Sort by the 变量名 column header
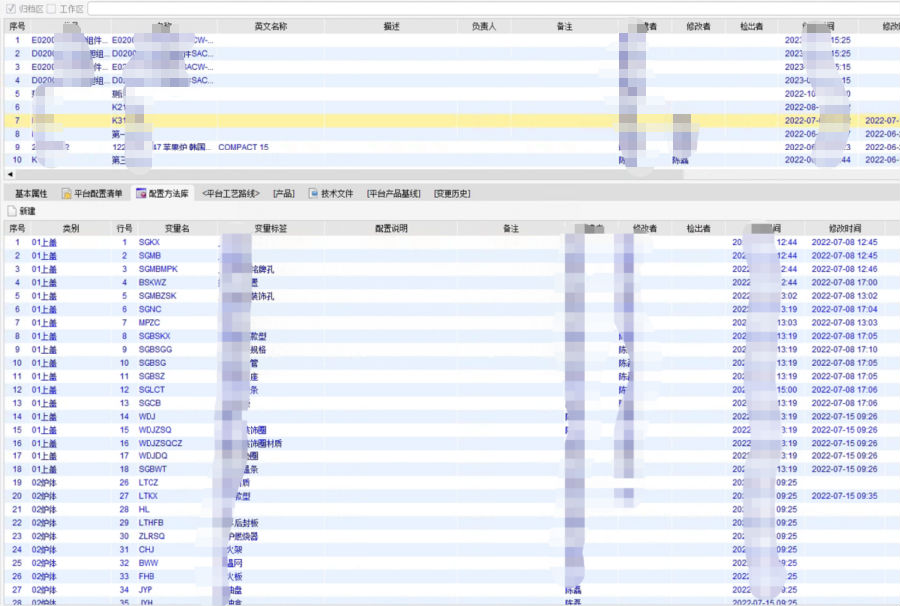 tap(177, 228)
